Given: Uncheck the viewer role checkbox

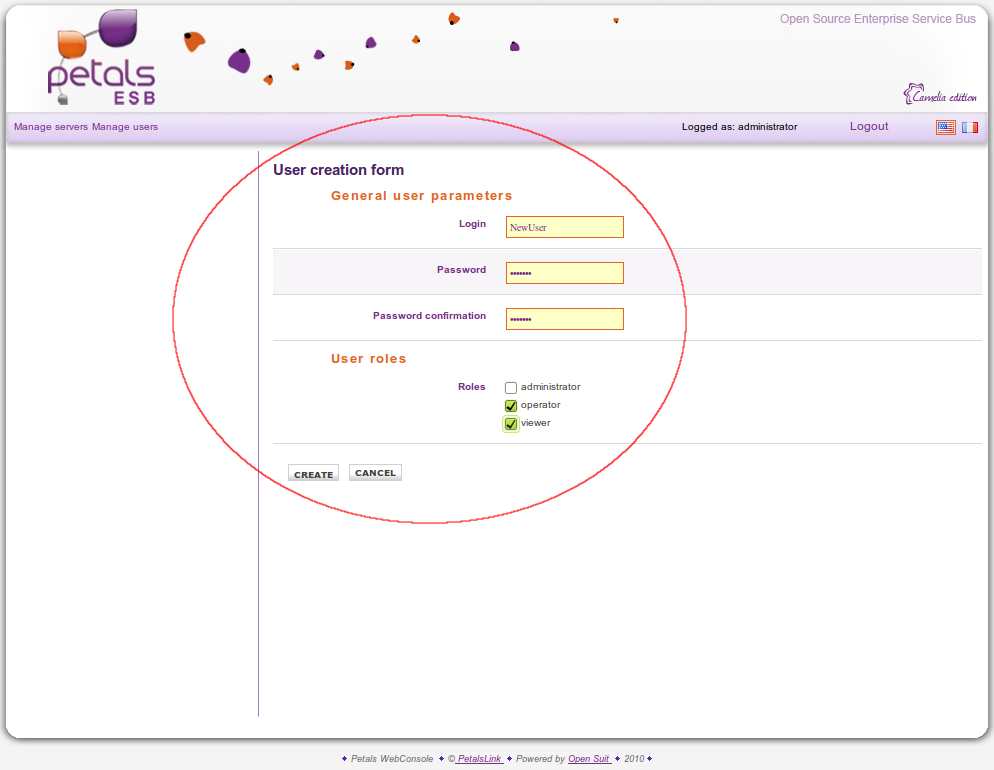Looking at the screenshot, I should pos(511,424).
